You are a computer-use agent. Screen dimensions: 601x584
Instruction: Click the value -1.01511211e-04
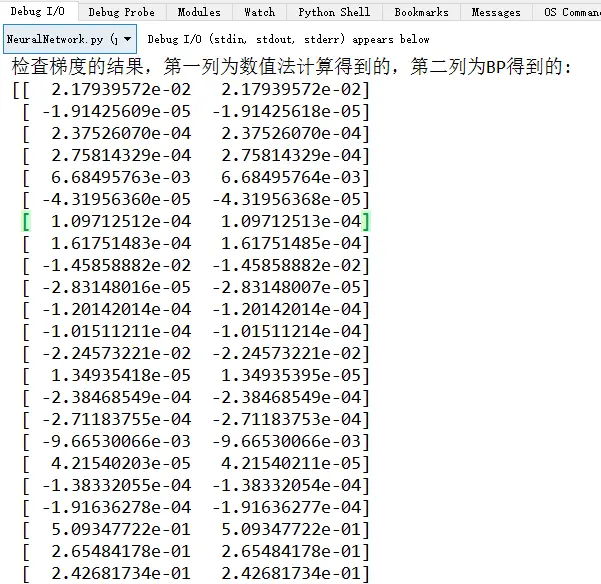(x=116, y=331)
